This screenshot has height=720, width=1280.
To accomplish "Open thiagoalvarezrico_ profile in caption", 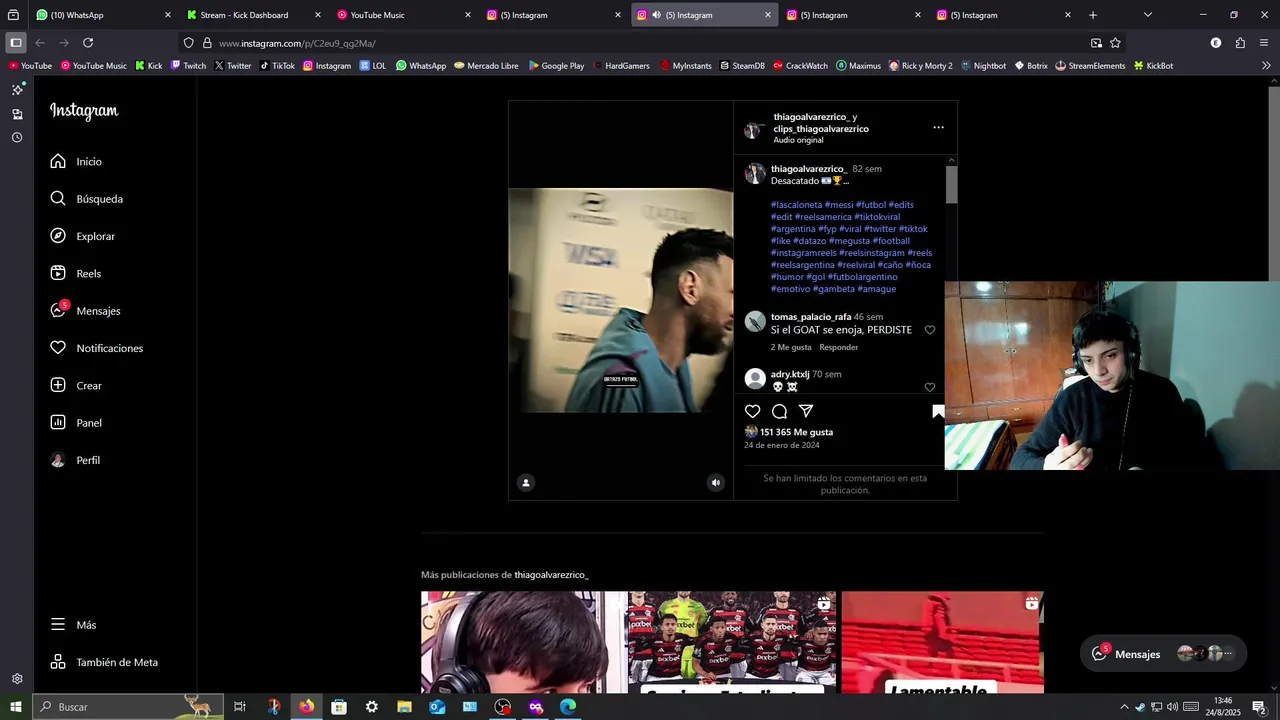I will click(x=809, y=169).
